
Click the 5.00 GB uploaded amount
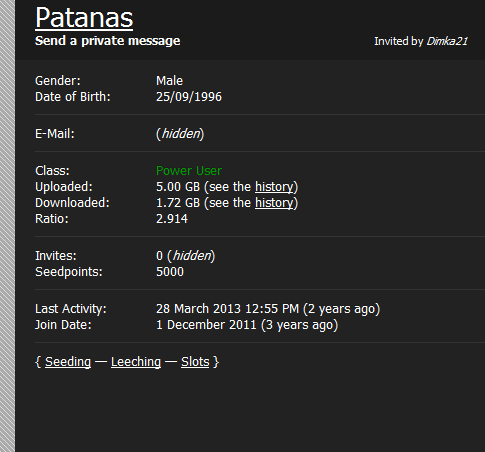178,187
